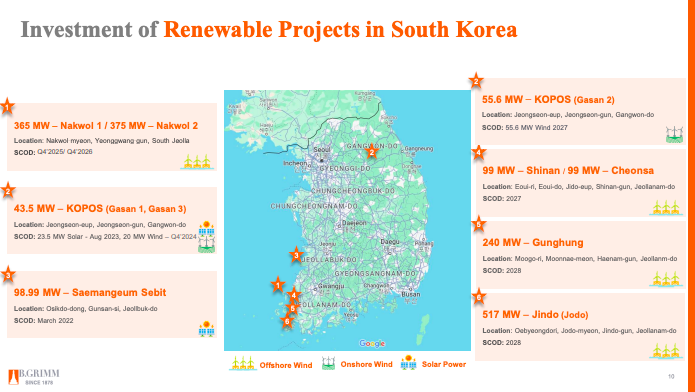The image size is (695, 392).
Task: Click slide page number 10
Action: click(671, 376)
